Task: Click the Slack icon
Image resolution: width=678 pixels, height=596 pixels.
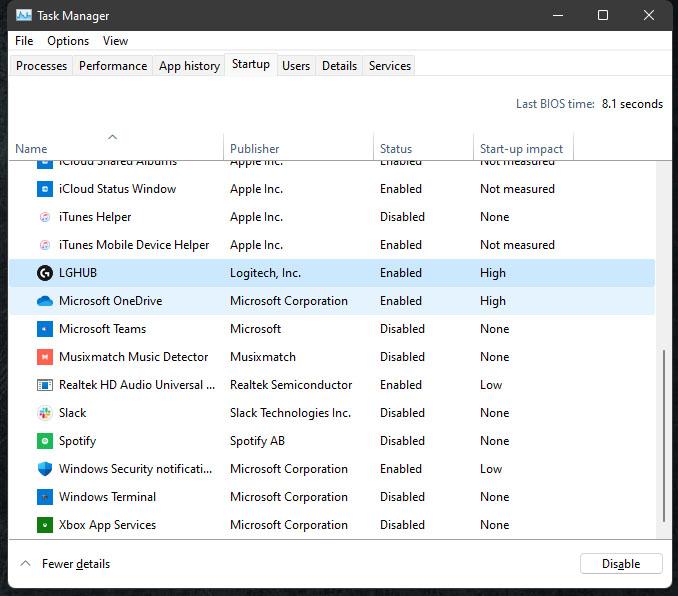Action: pos(45,413)
